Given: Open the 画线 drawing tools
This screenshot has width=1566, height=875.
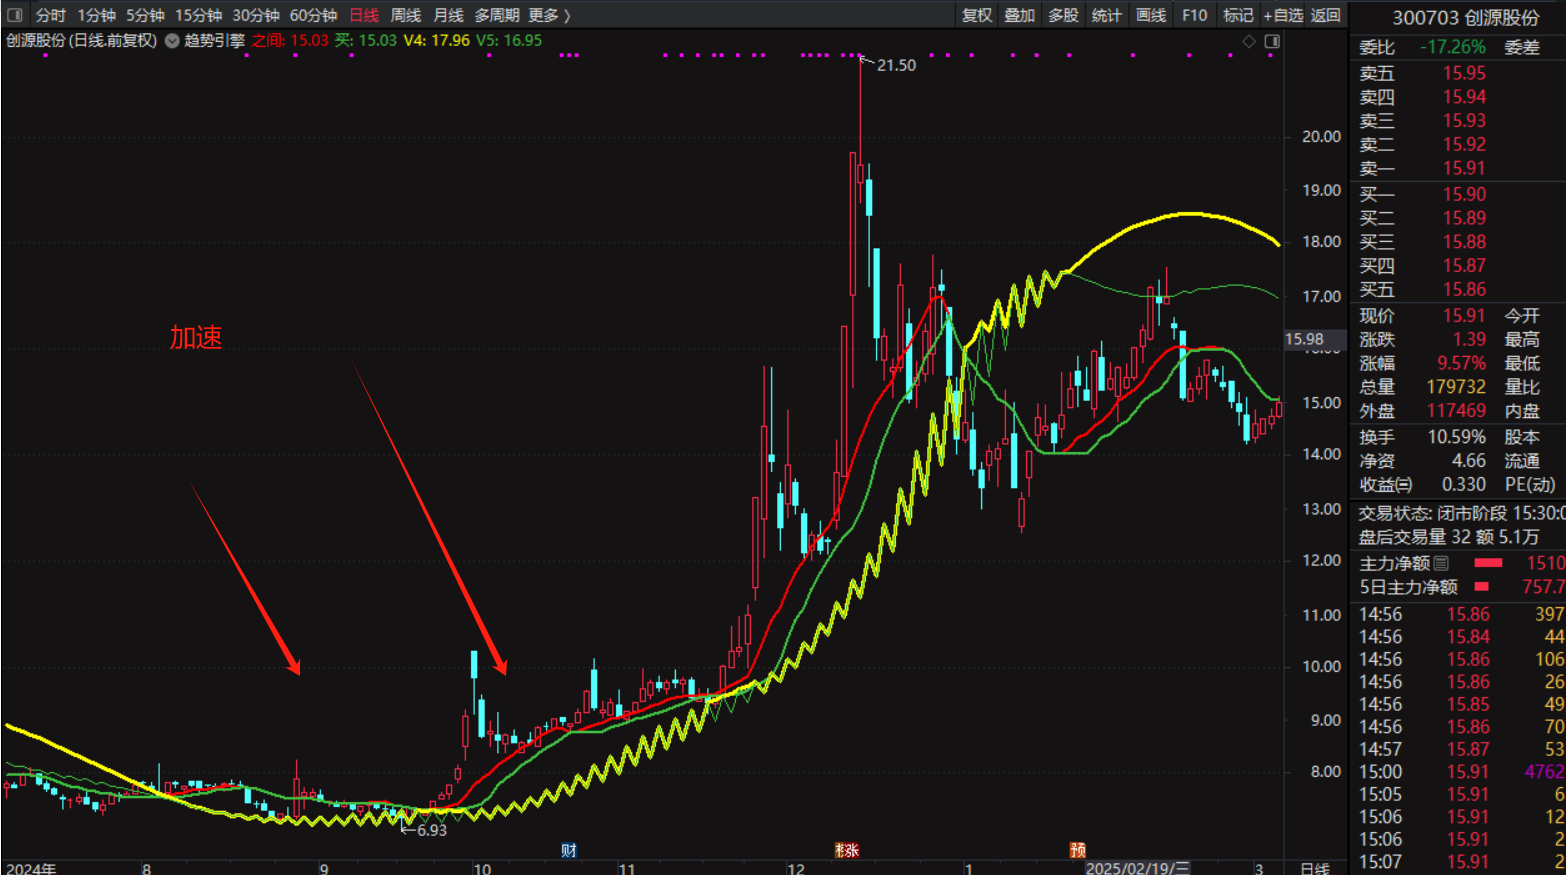Looking at the screenshot, I should (x=1151, y=15).
